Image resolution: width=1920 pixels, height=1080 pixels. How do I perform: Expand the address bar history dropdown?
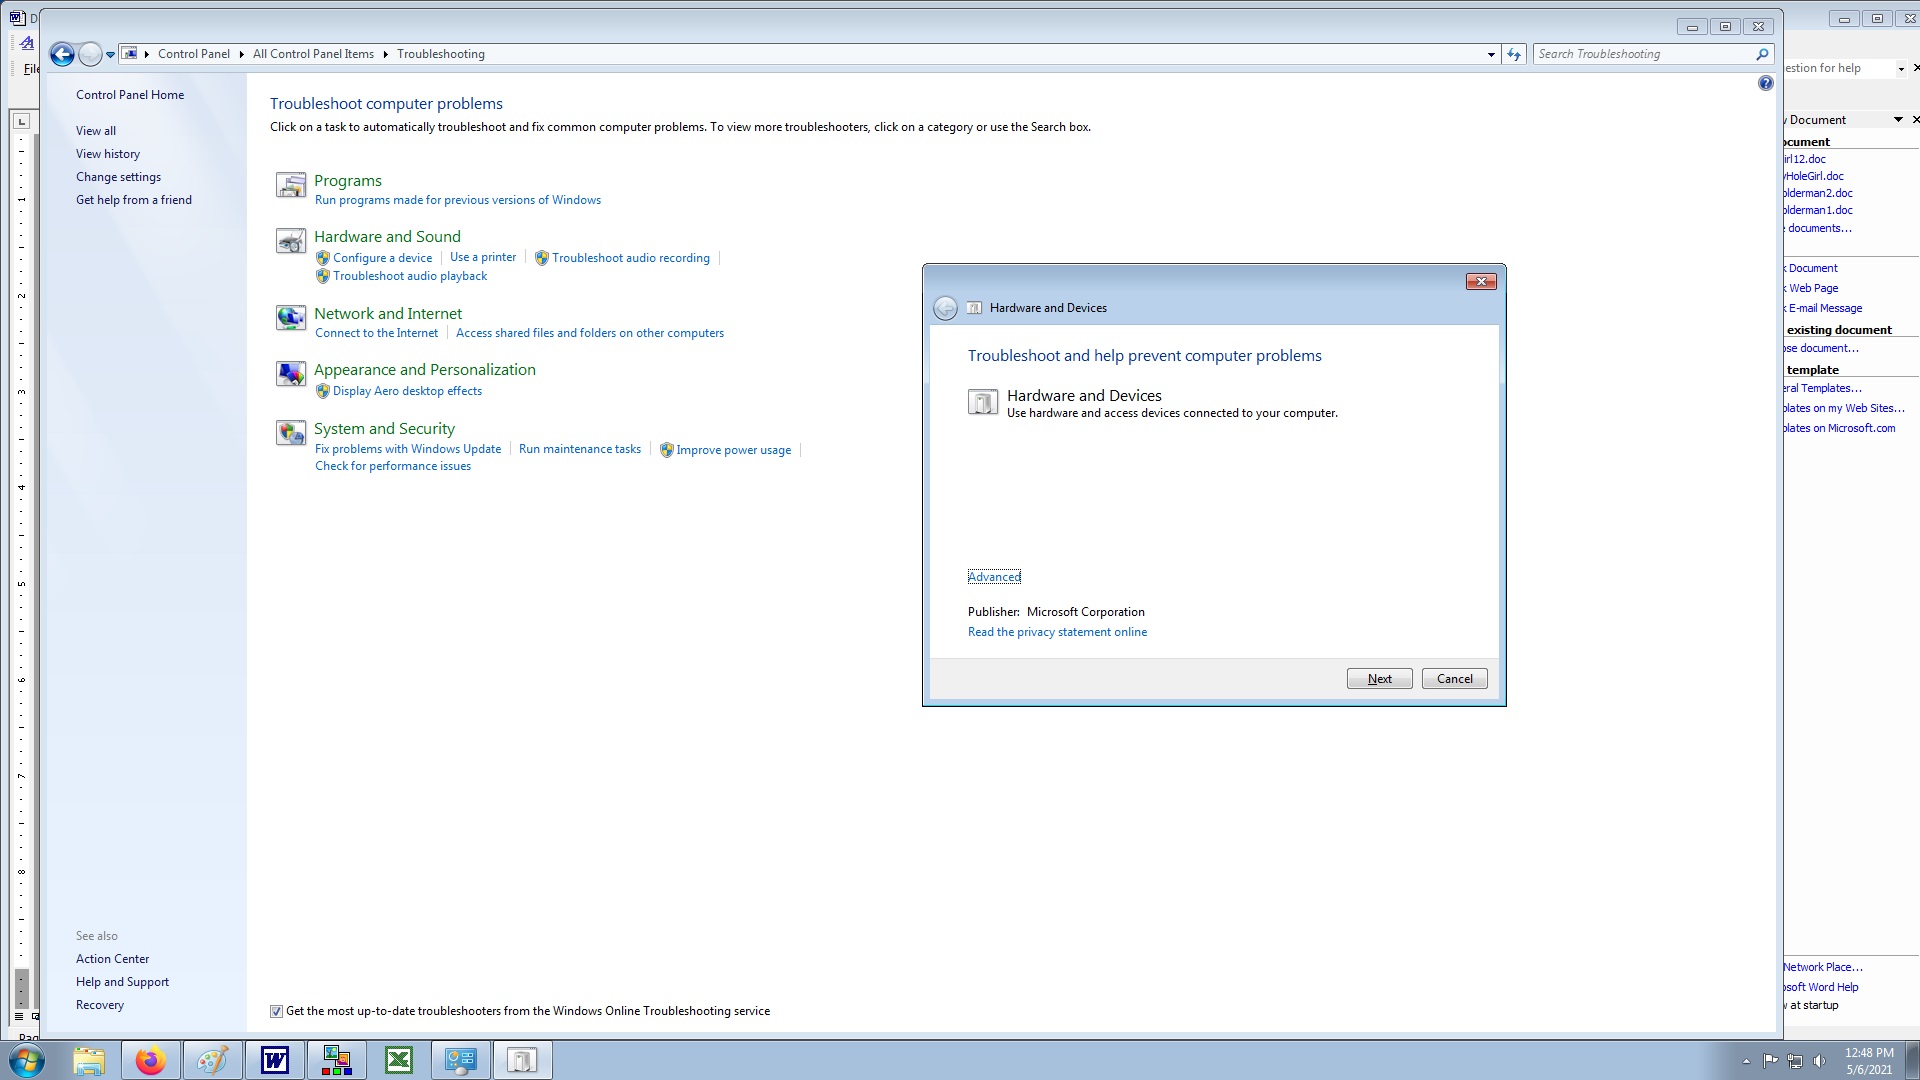pyautogui.click(x=1491, y=54)
